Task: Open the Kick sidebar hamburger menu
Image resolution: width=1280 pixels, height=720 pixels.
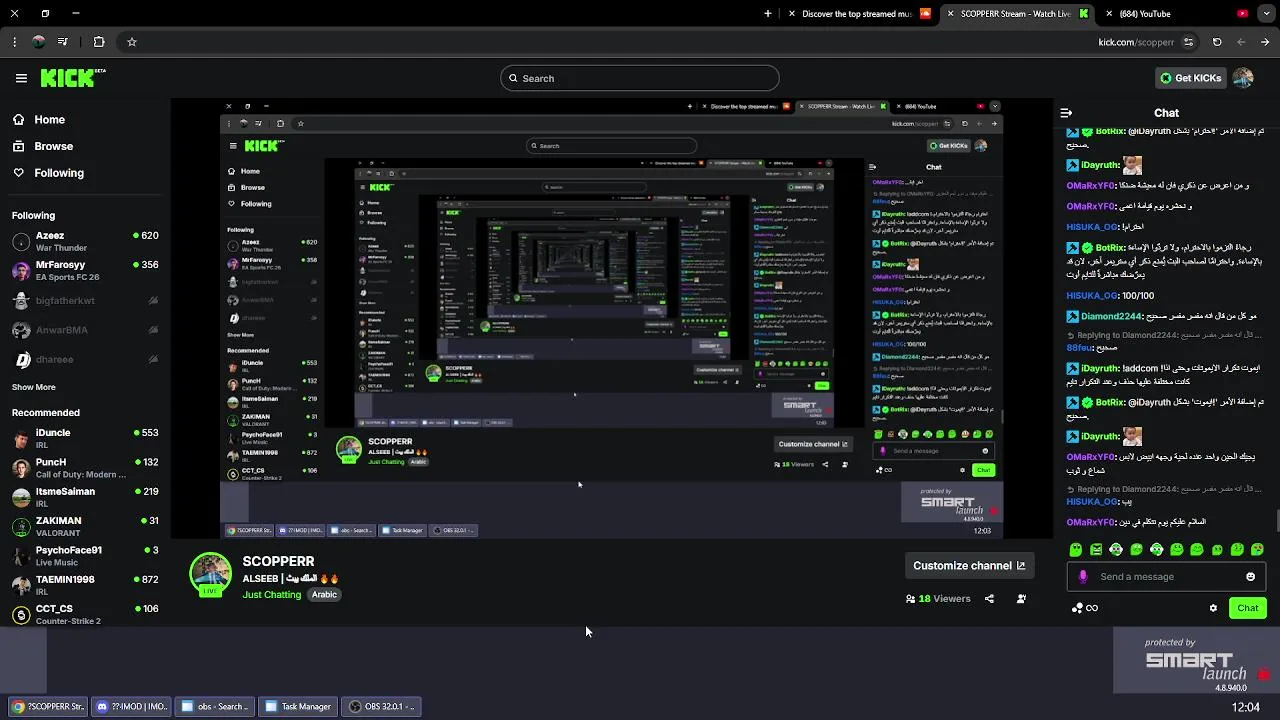Action: 21,78
